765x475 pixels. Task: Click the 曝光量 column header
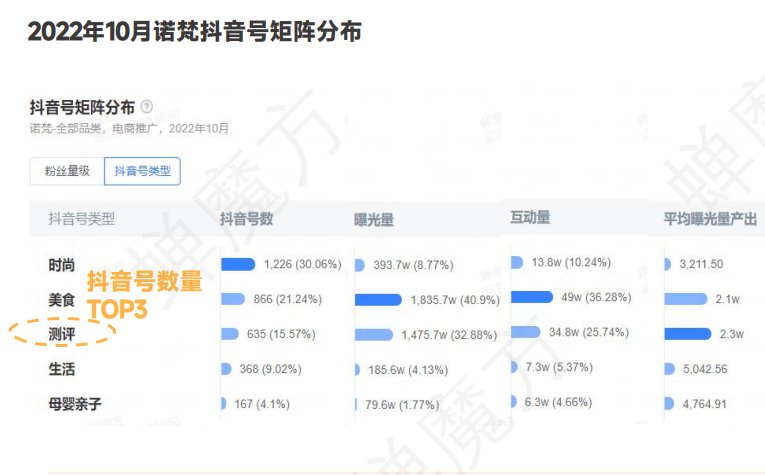click(374, 220)
